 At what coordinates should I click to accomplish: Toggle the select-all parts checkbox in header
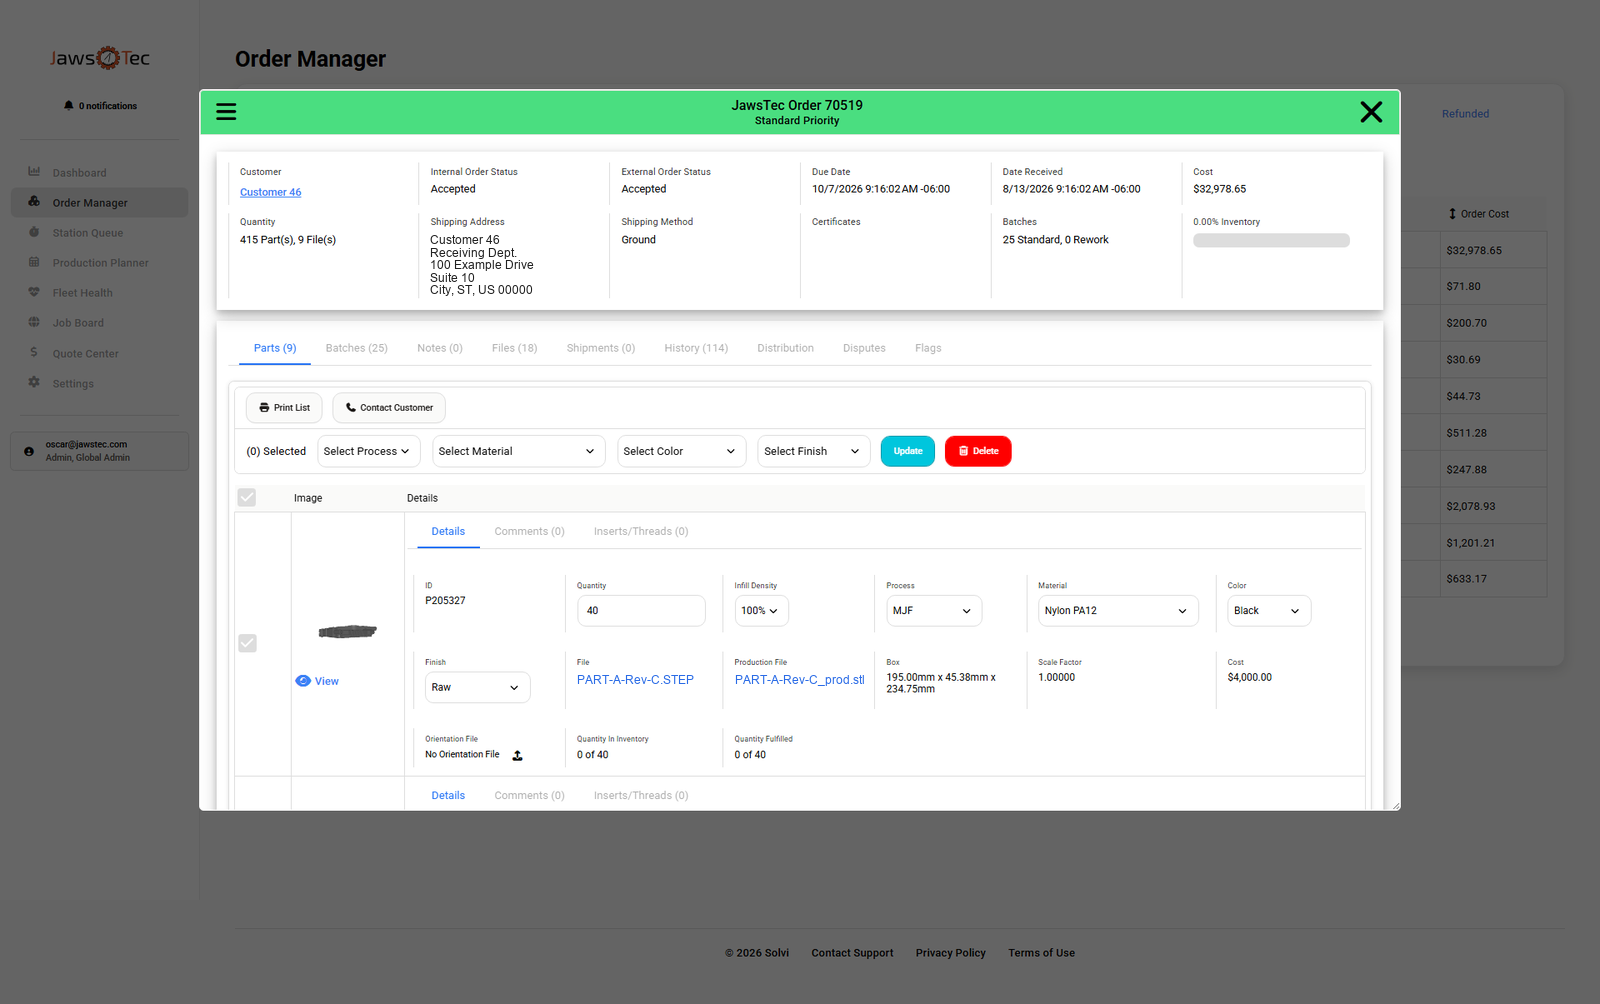click(247, 497)
